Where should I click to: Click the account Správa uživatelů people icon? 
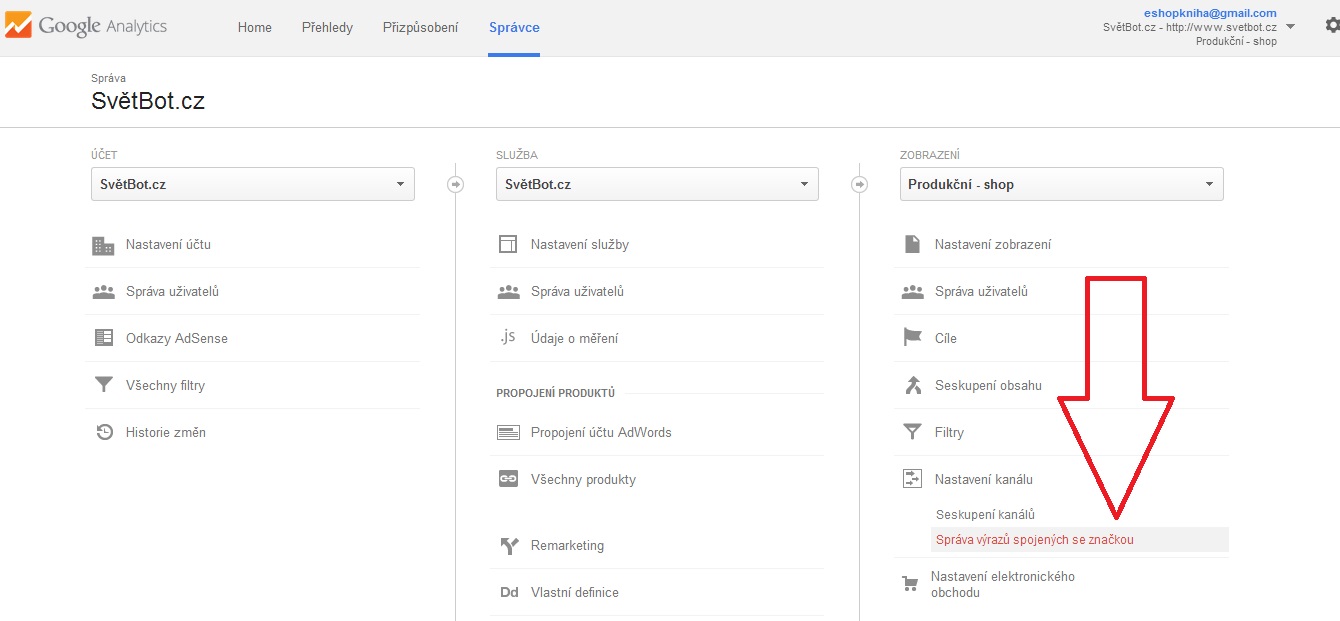(x=103, y=292)
